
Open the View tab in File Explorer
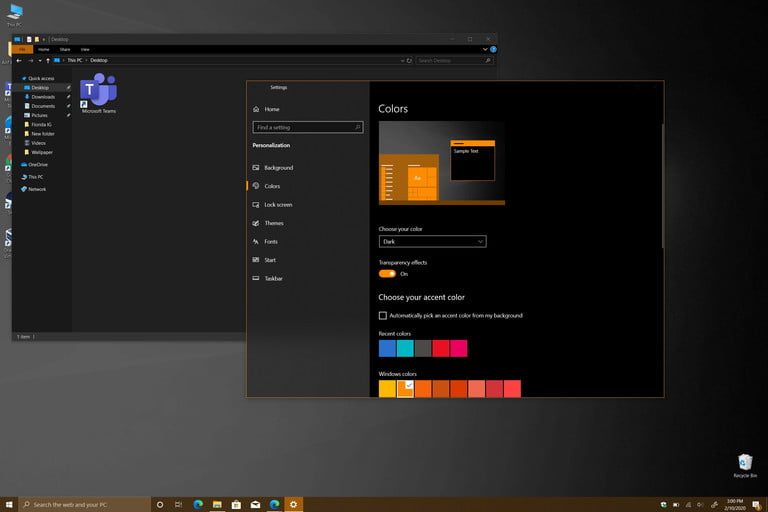click(85, 49)
